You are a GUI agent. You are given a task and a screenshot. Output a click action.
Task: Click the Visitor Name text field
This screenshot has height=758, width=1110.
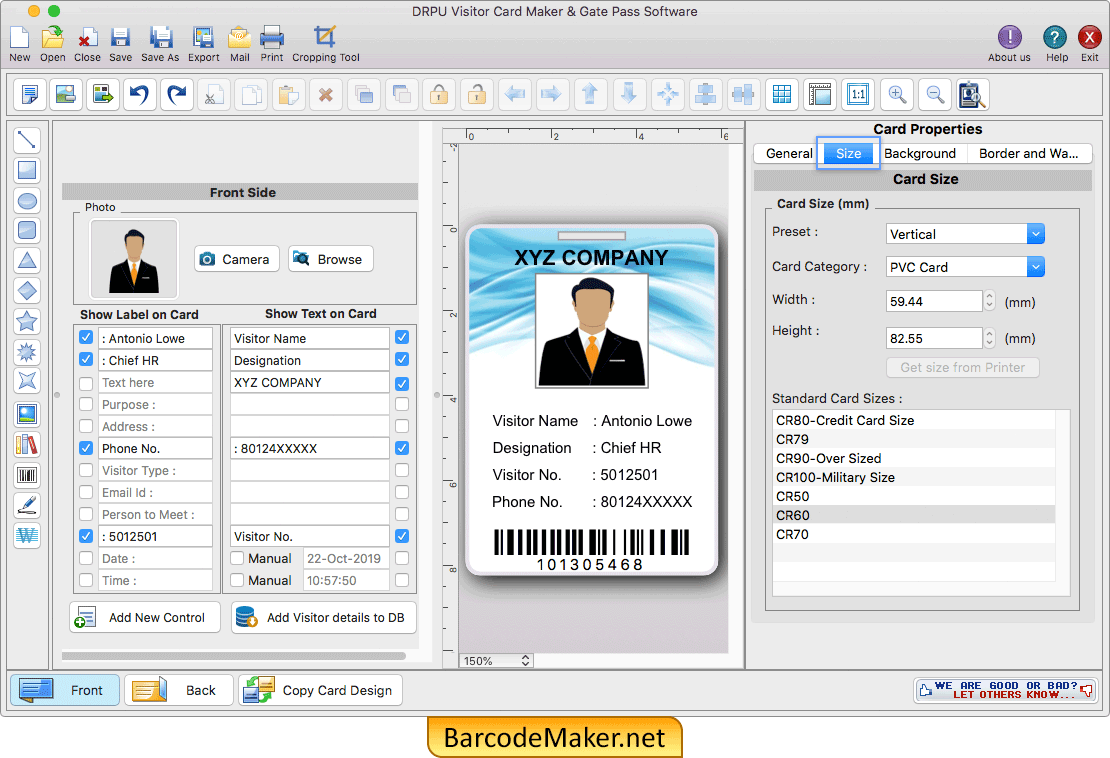point(309,338)
